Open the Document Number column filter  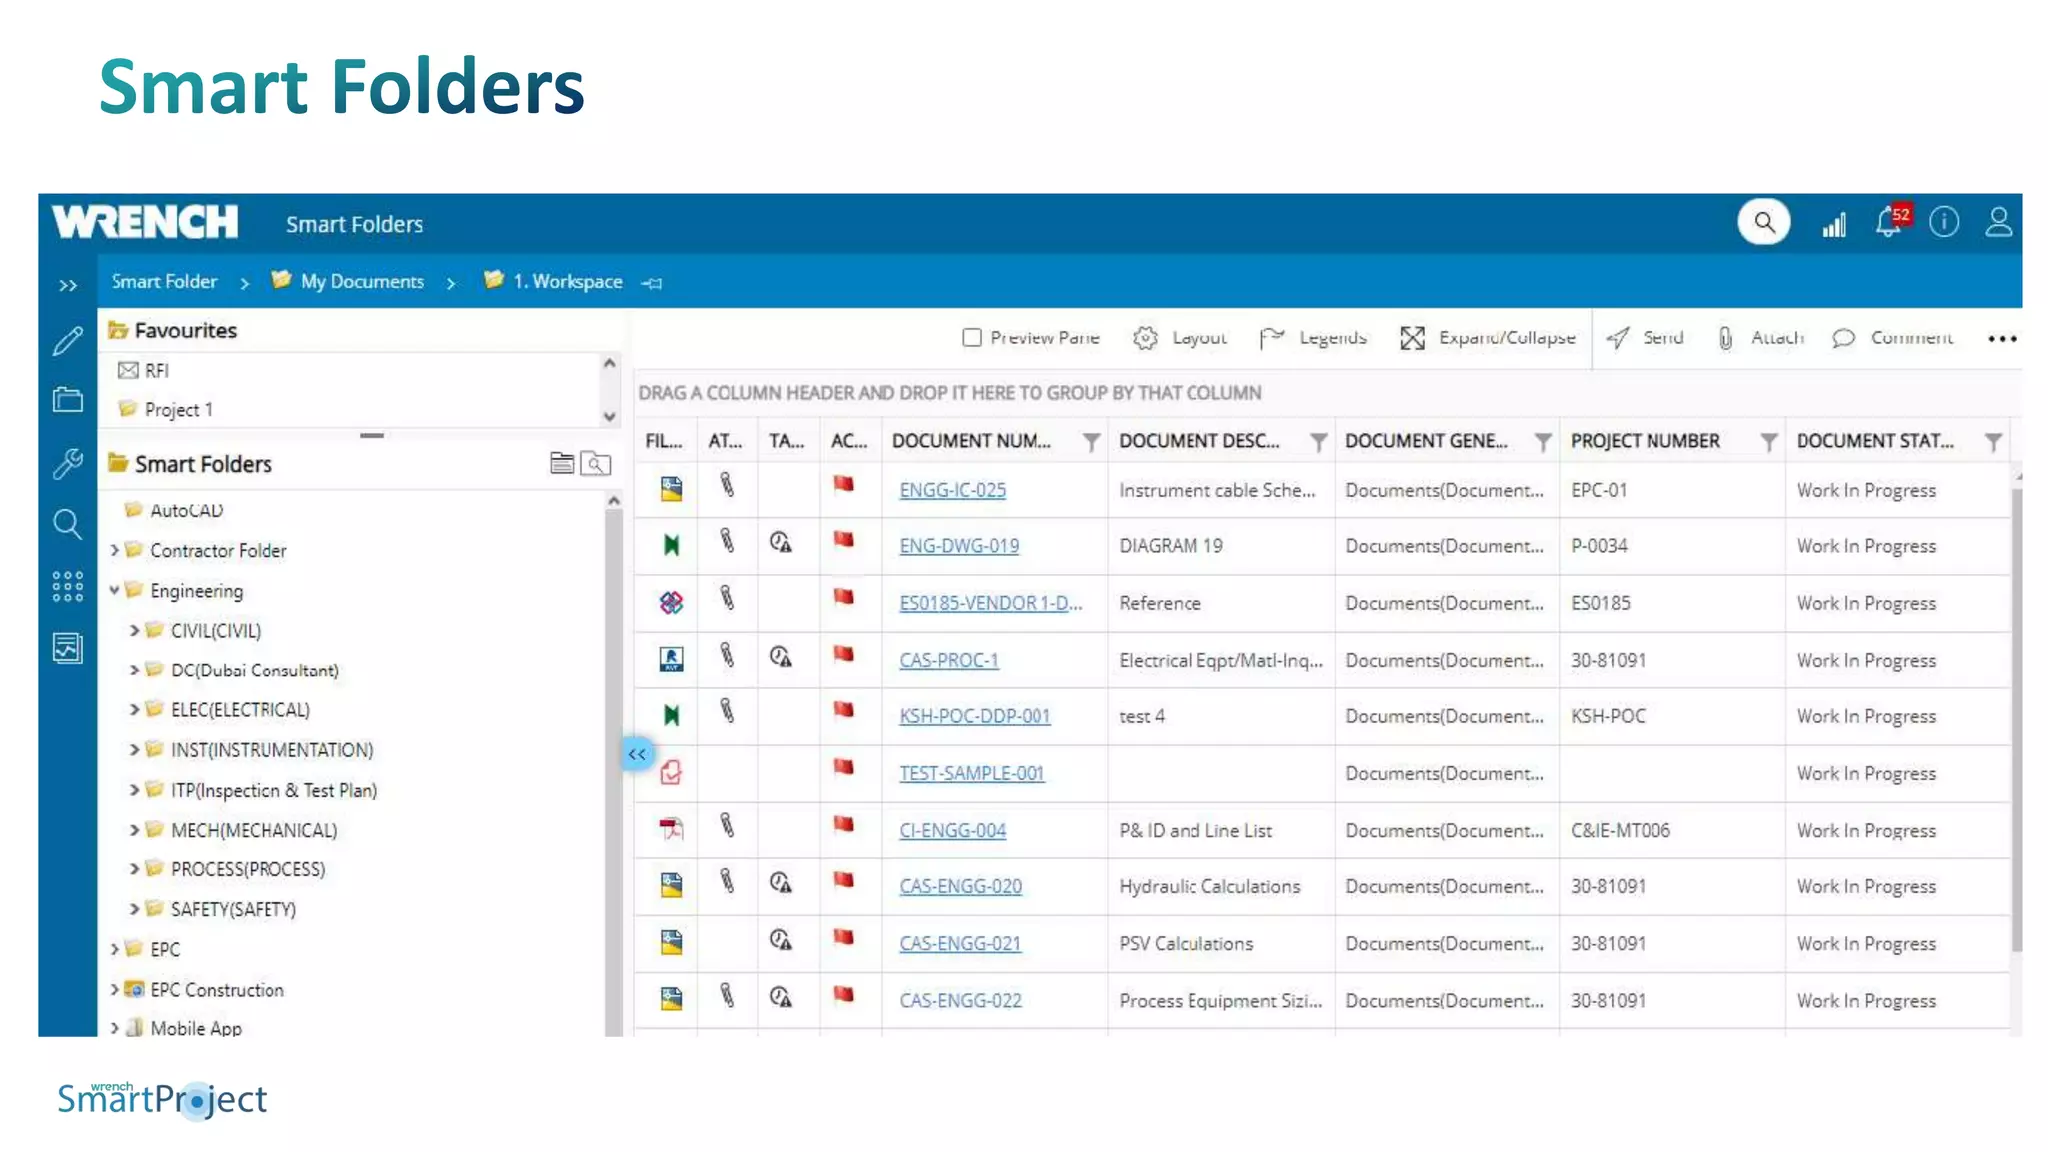point(1091,442)
